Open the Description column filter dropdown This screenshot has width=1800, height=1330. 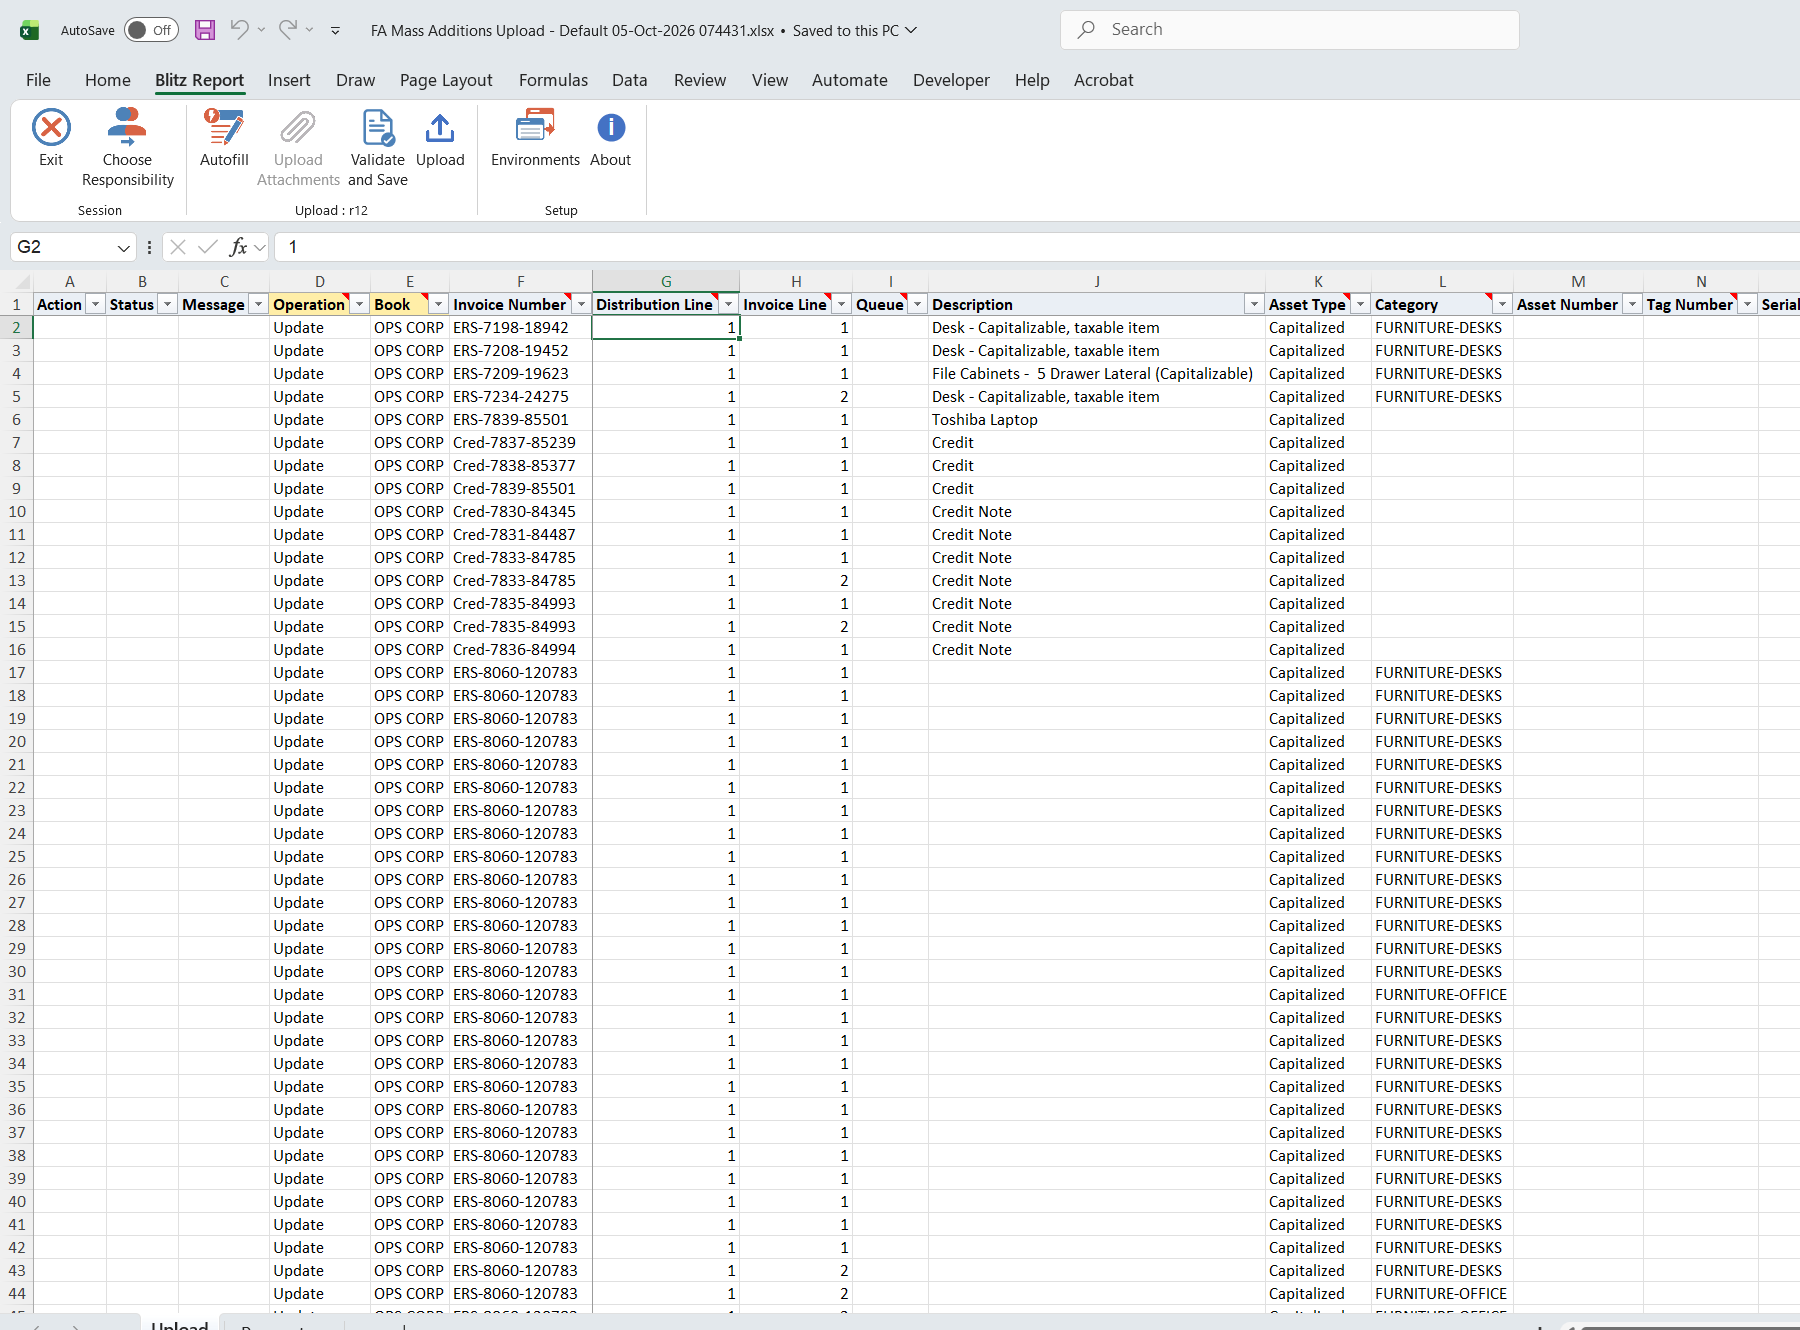(x=1254, y=305)
